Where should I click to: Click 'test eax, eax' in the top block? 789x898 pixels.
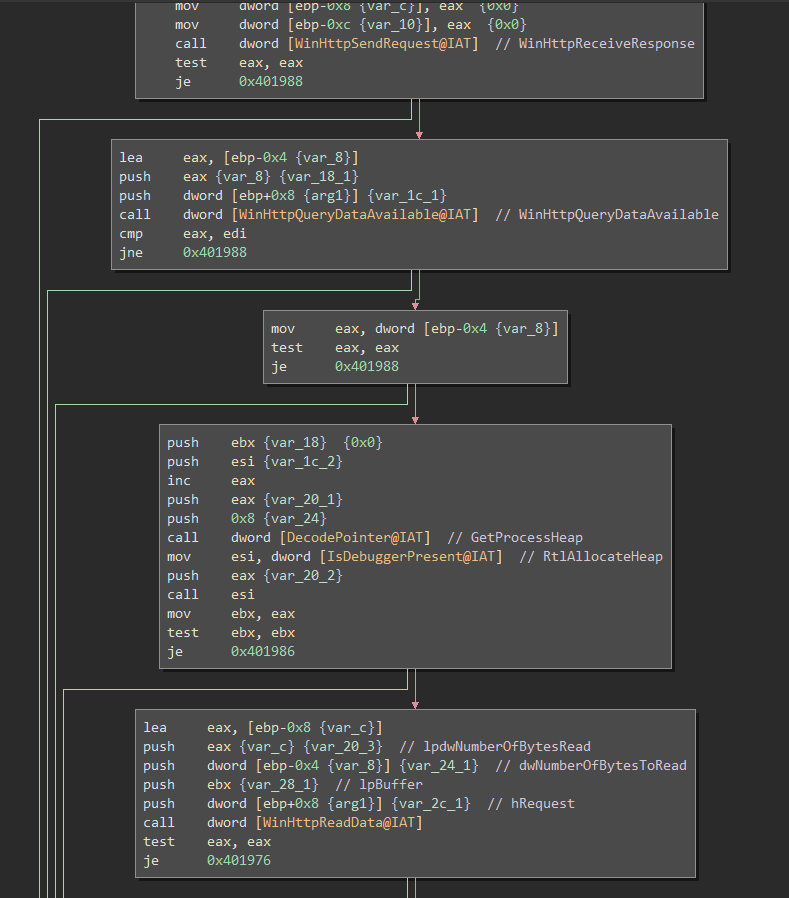click(x=239, y=62)
